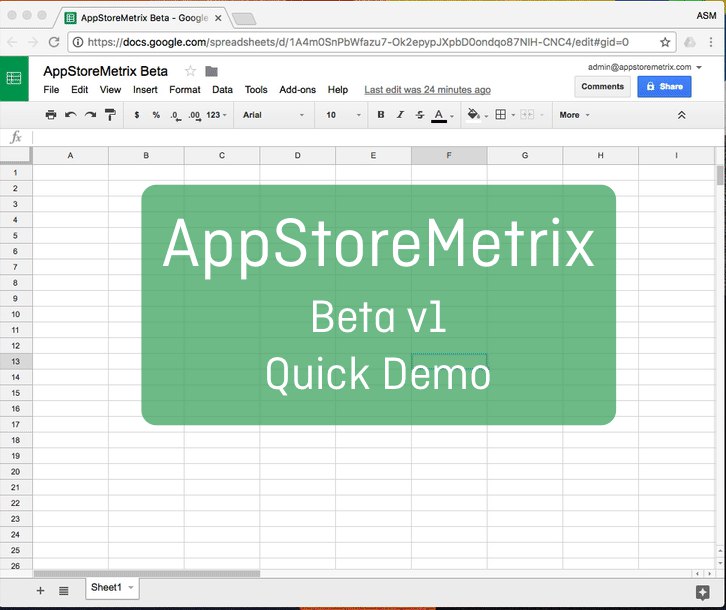Click the document title AppStoreMetrix Beta
This screenshot has width=726, height=610.
click(106, 71)
